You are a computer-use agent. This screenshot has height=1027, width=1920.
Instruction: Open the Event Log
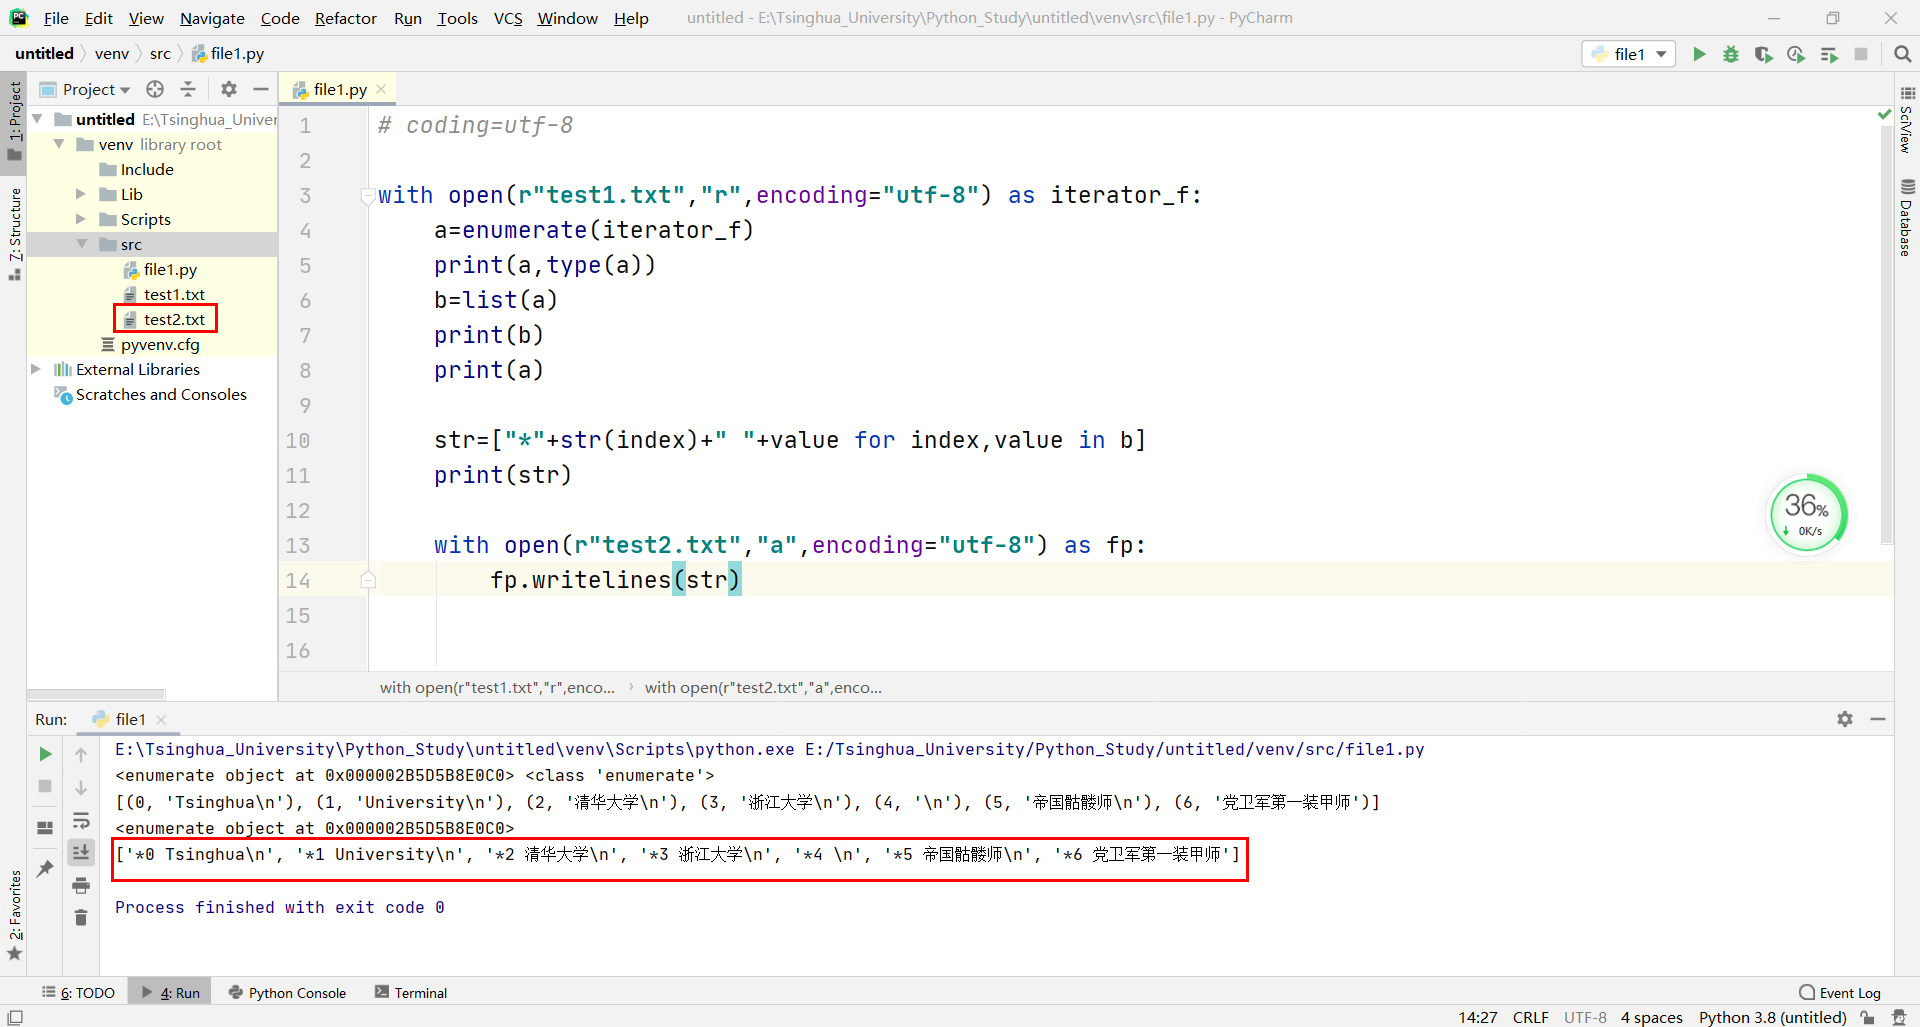1840,992
